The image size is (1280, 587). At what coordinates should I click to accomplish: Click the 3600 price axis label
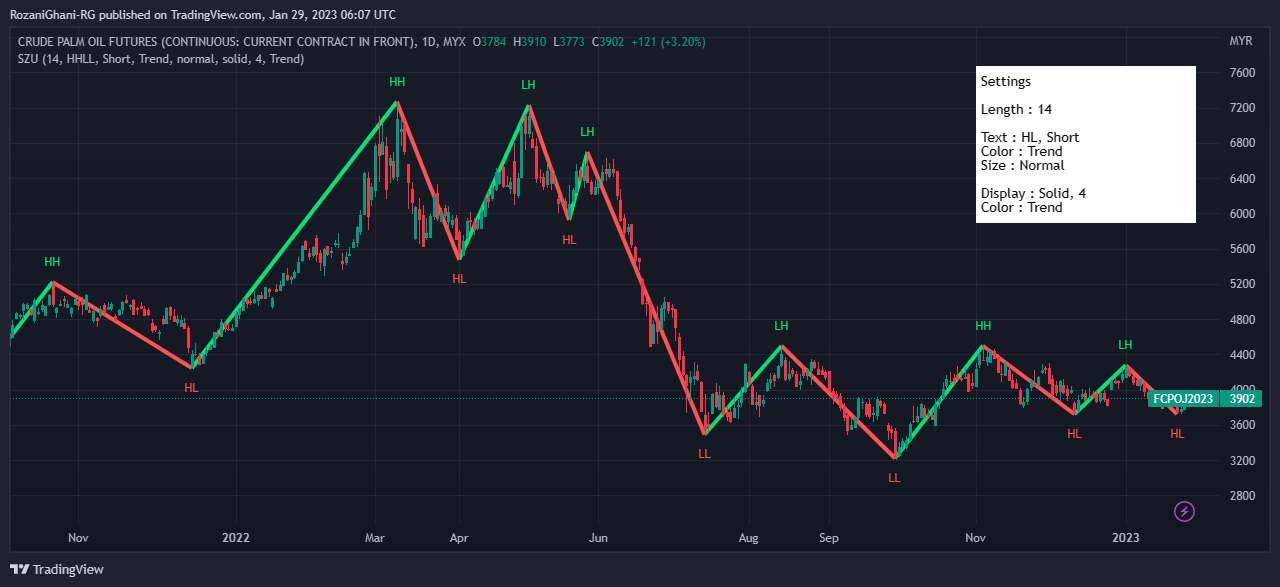(x=1242, y=425)
